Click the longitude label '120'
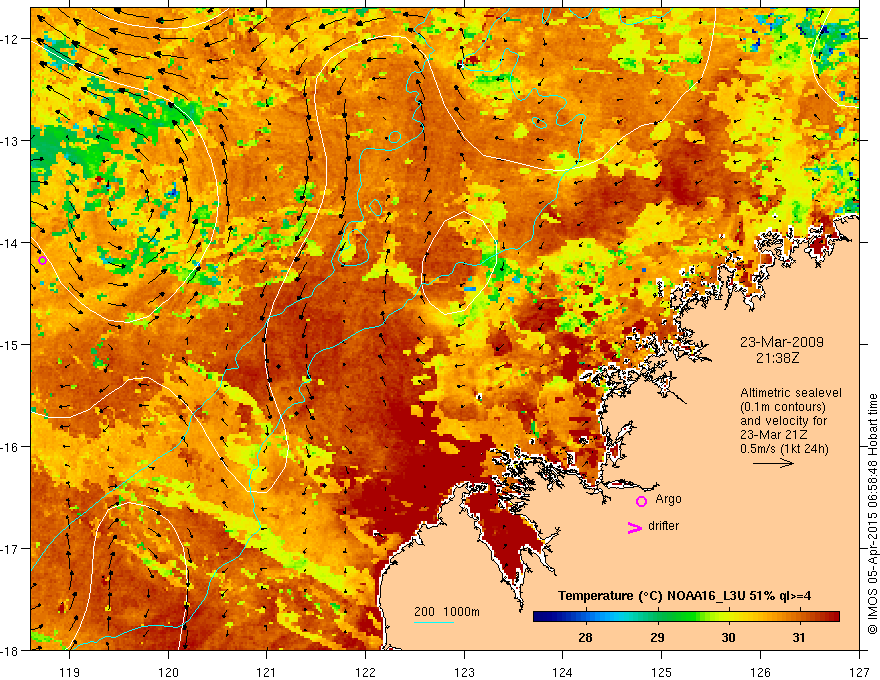Viewport: 880px width, 680px height. tap(168, 672)
